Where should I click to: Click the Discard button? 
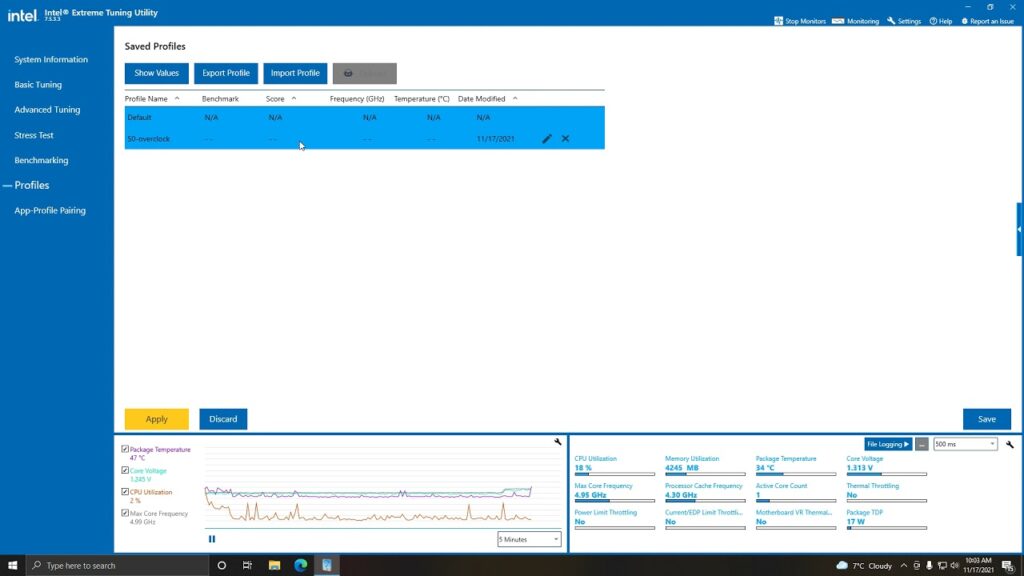coord(223,419)
